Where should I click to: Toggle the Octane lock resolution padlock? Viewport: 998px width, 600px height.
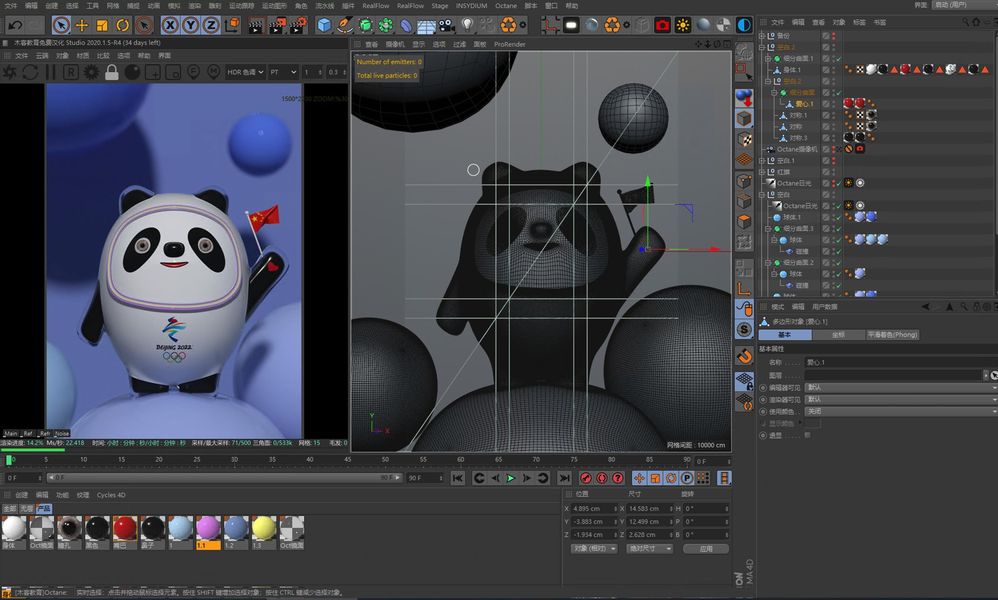111,72
